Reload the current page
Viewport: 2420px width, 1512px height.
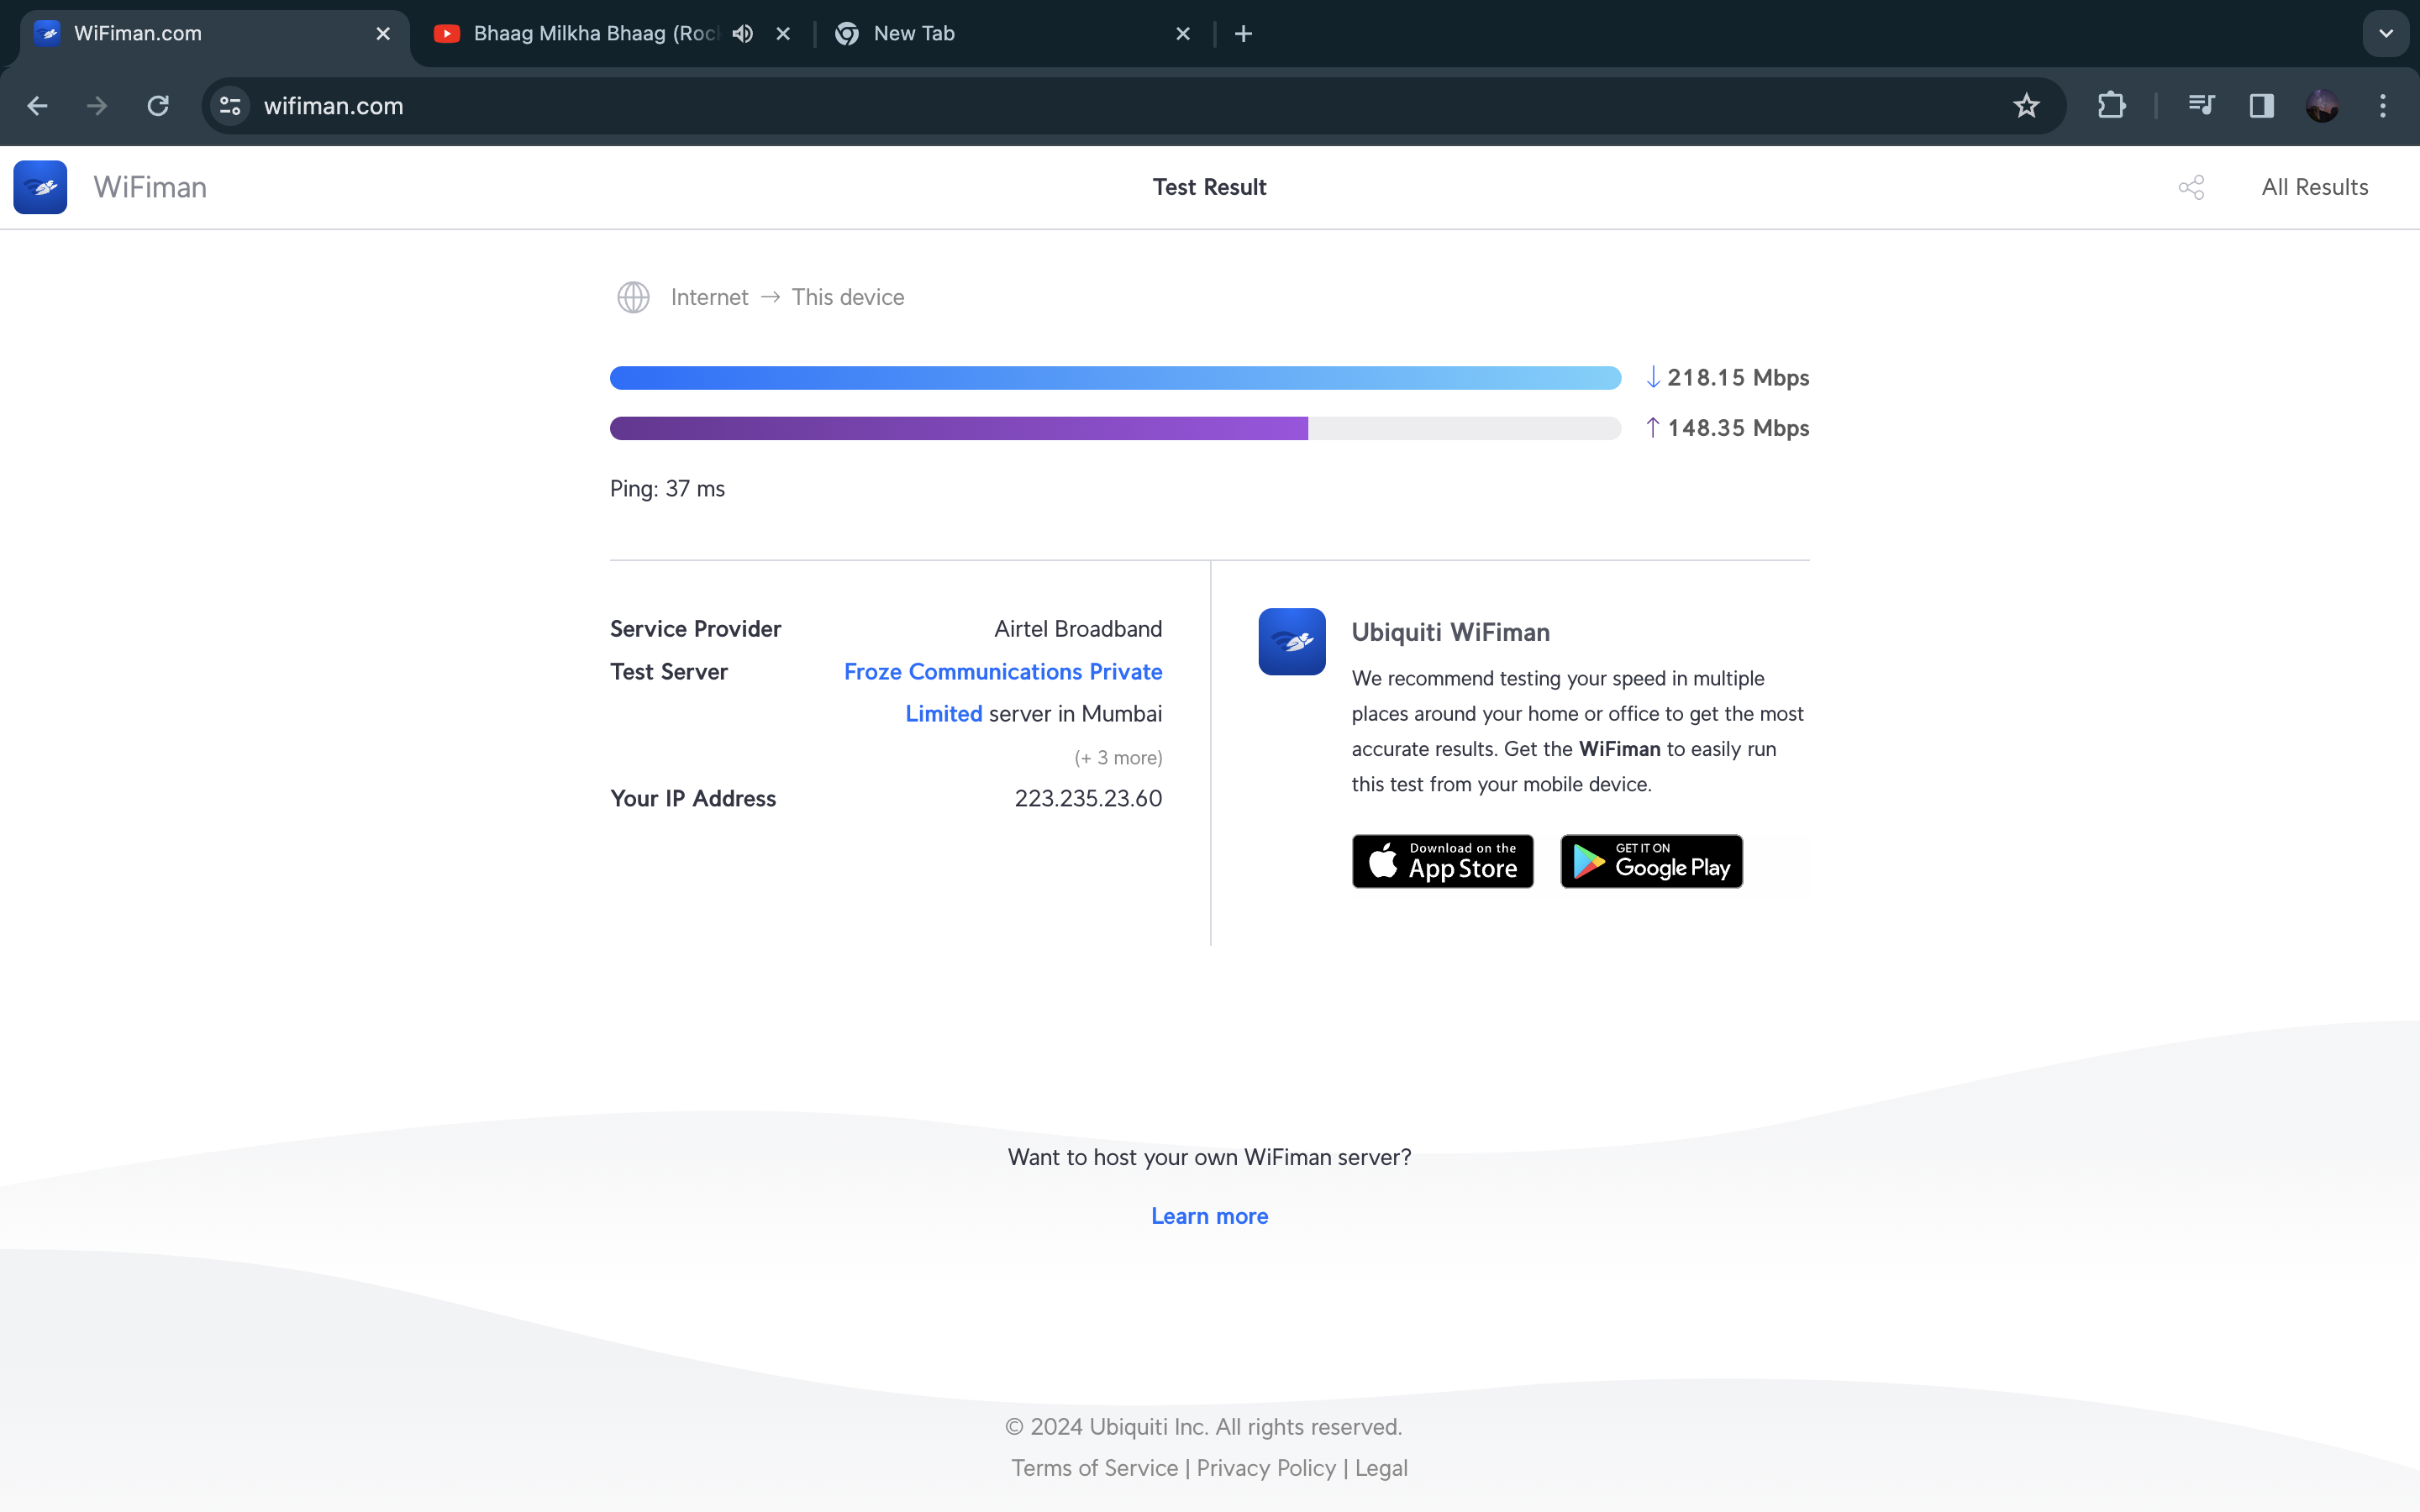(158, 106)
